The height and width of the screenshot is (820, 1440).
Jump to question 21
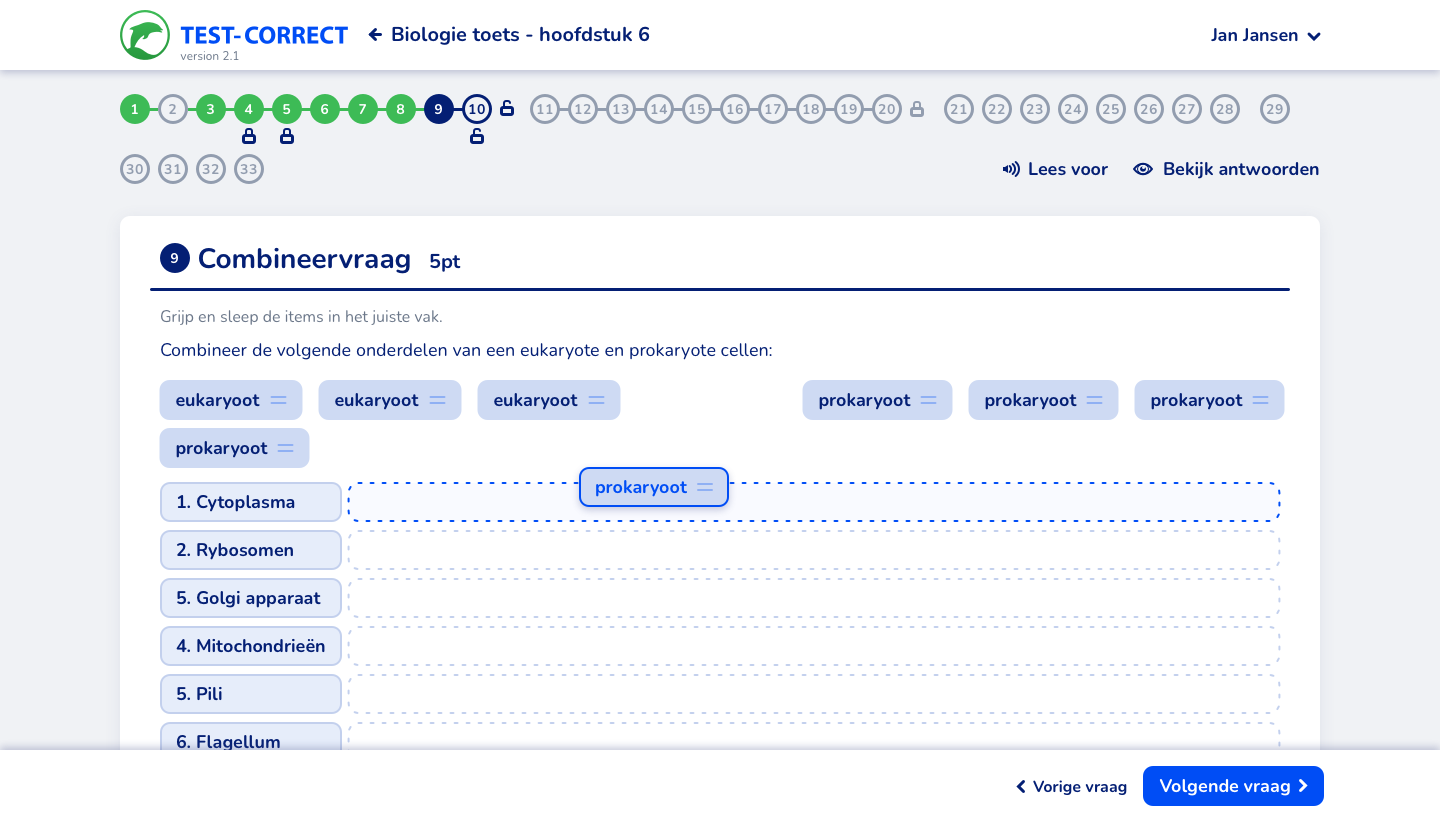(959, 109)
